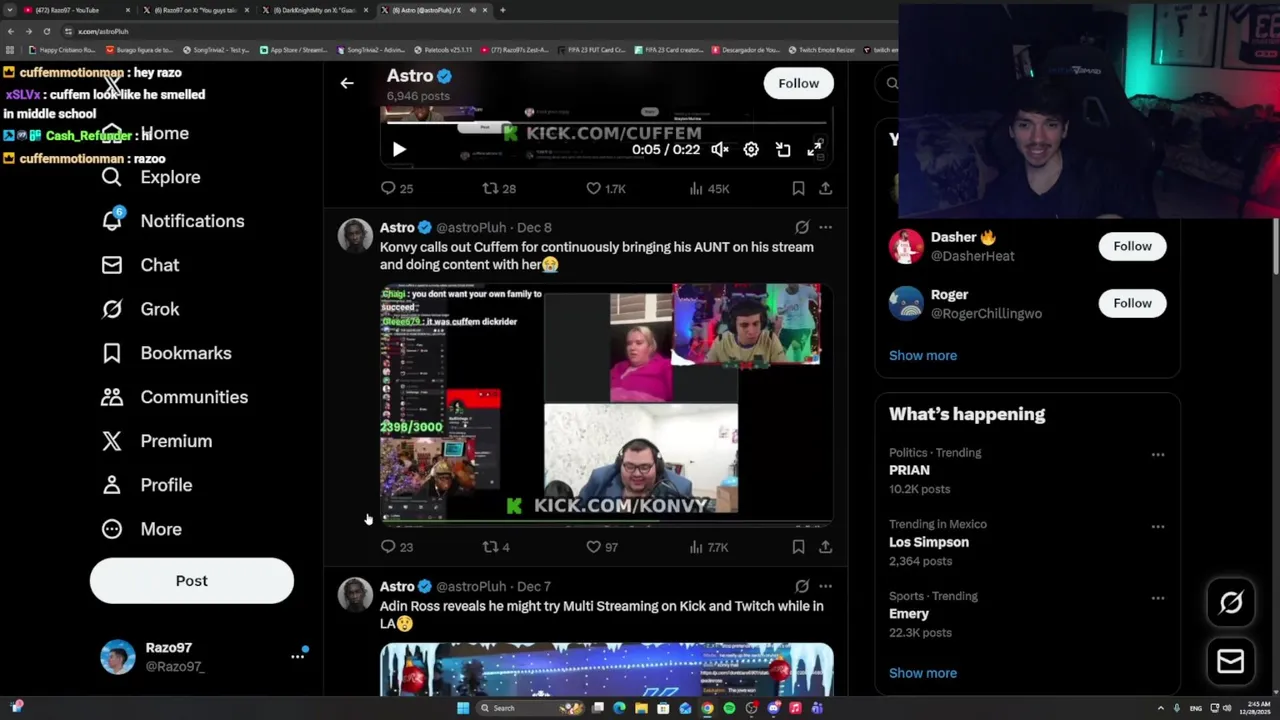Click Show more under who to follow
Image resolution: width=1280 pixels, height=720 pixels.
(923, 355)
